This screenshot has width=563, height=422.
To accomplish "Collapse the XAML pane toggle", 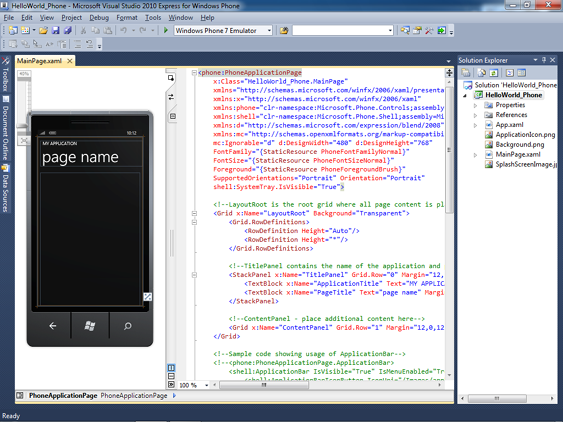I will tap(171, 385).
